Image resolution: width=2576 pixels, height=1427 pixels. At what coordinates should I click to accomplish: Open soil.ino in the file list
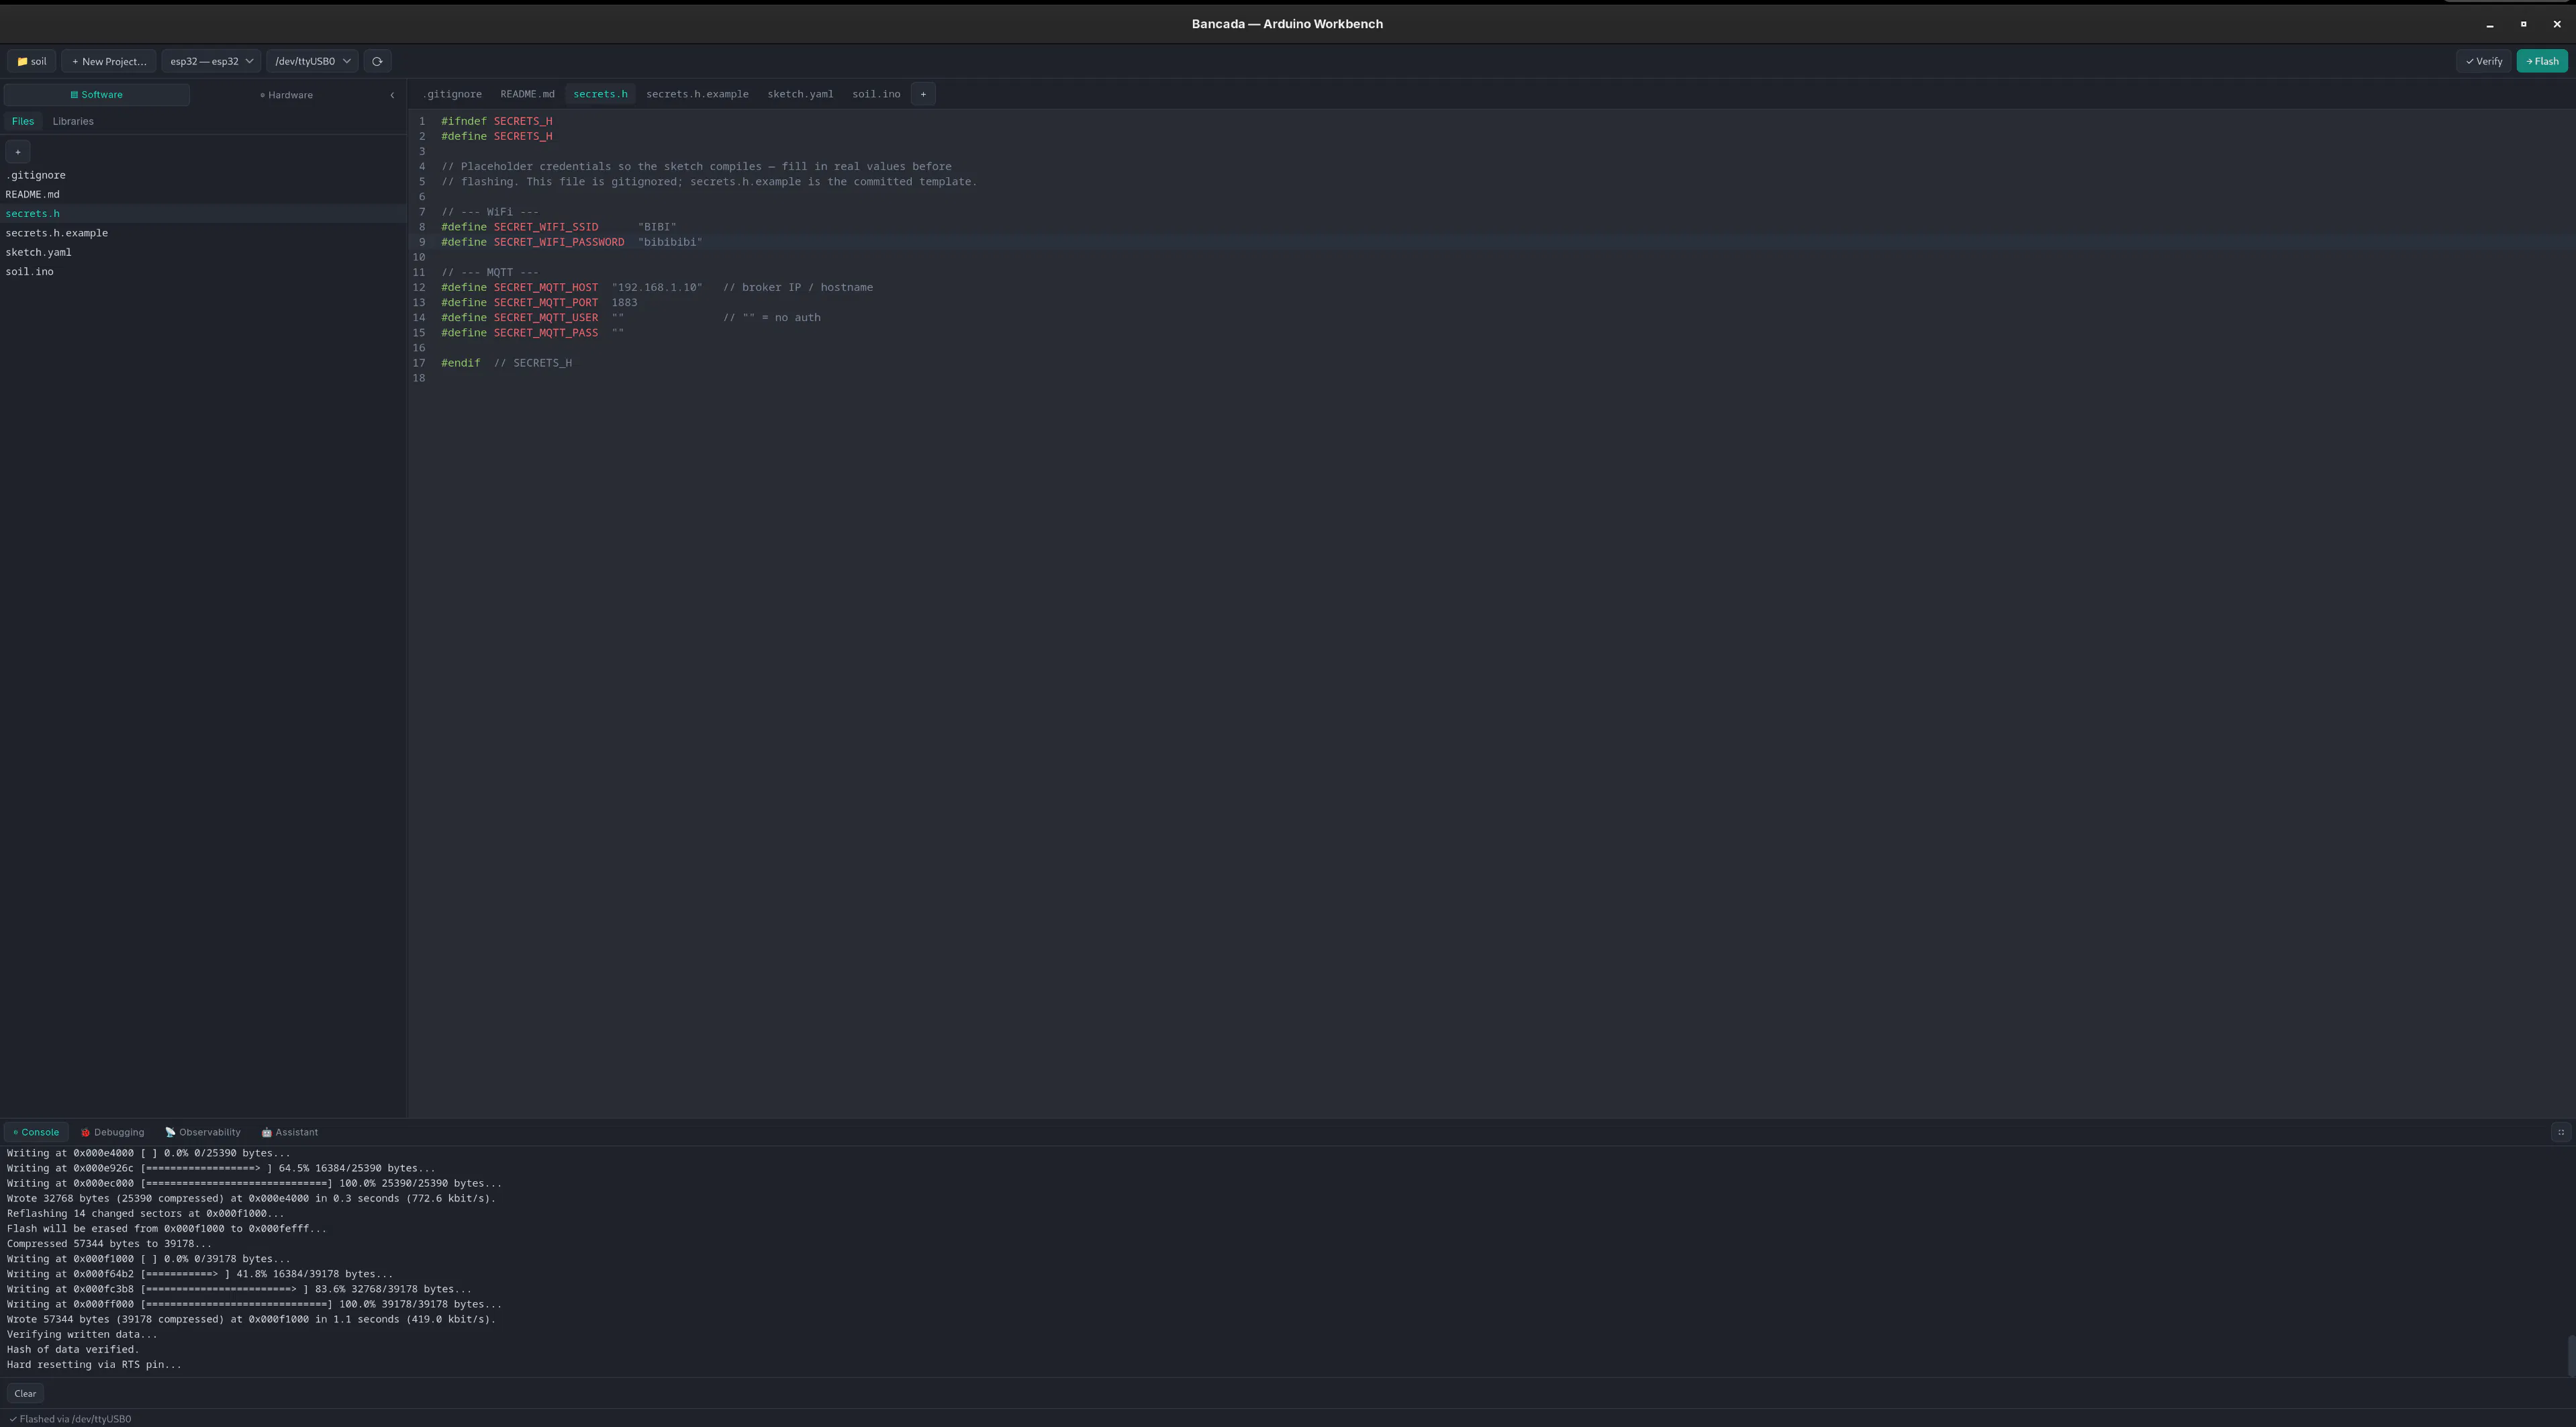203,271
